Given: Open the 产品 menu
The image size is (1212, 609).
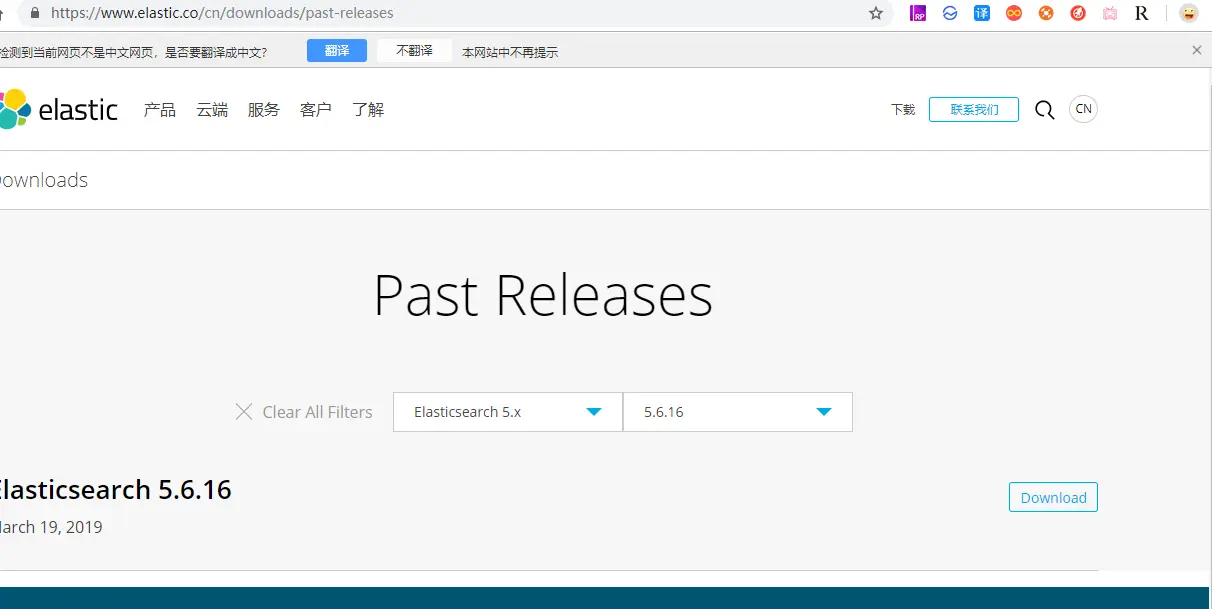Looking at the screenshot, I should point(160,110).
